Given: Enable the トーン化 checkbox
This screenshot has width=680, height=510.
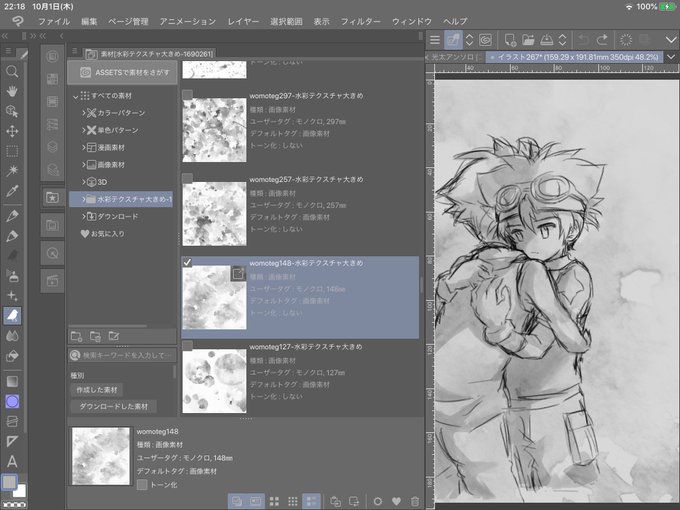Looking at the screenshot, I should pyautogui.click(x=142, y=484).
